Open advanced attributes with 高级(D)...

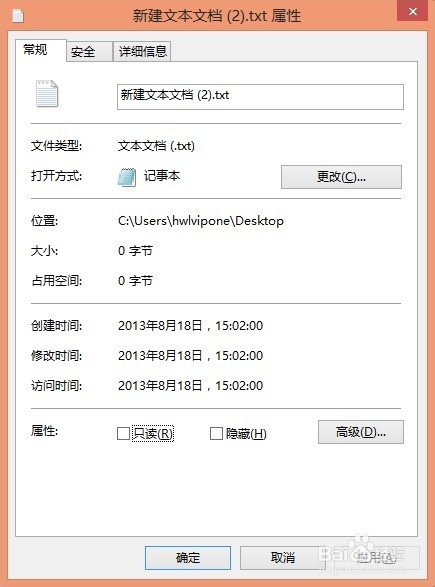click(361, 432)
